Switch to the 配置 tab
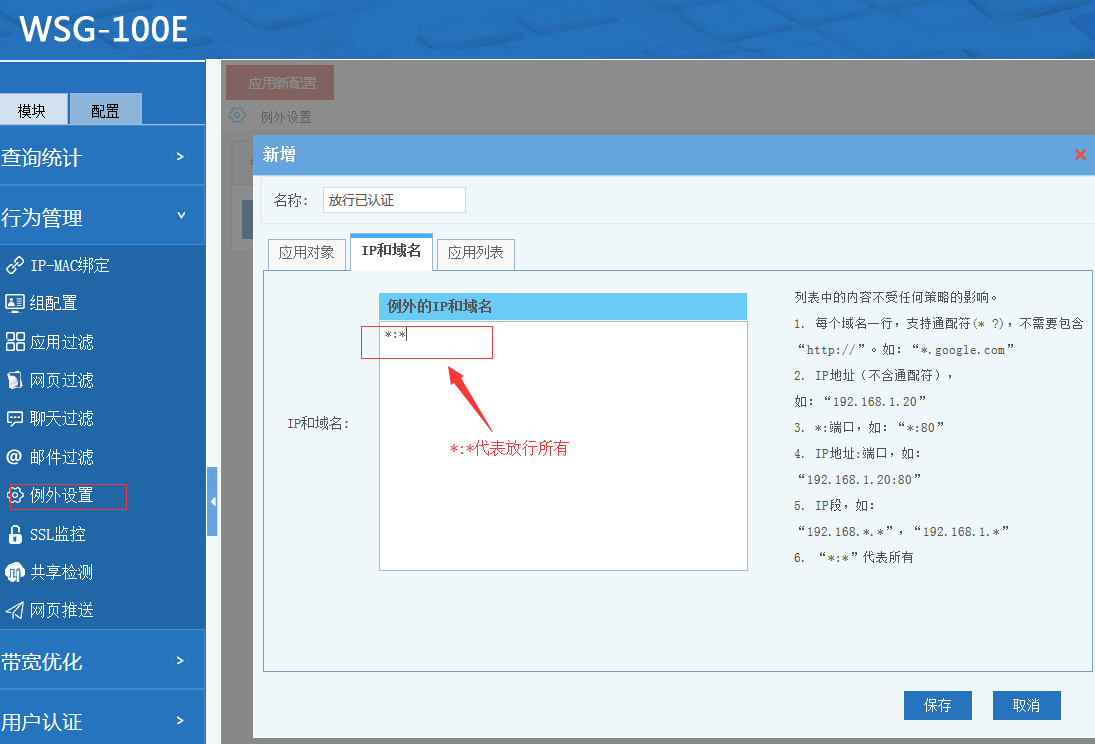The height and width of the screenshot is (744, 1095). [105, 110]
